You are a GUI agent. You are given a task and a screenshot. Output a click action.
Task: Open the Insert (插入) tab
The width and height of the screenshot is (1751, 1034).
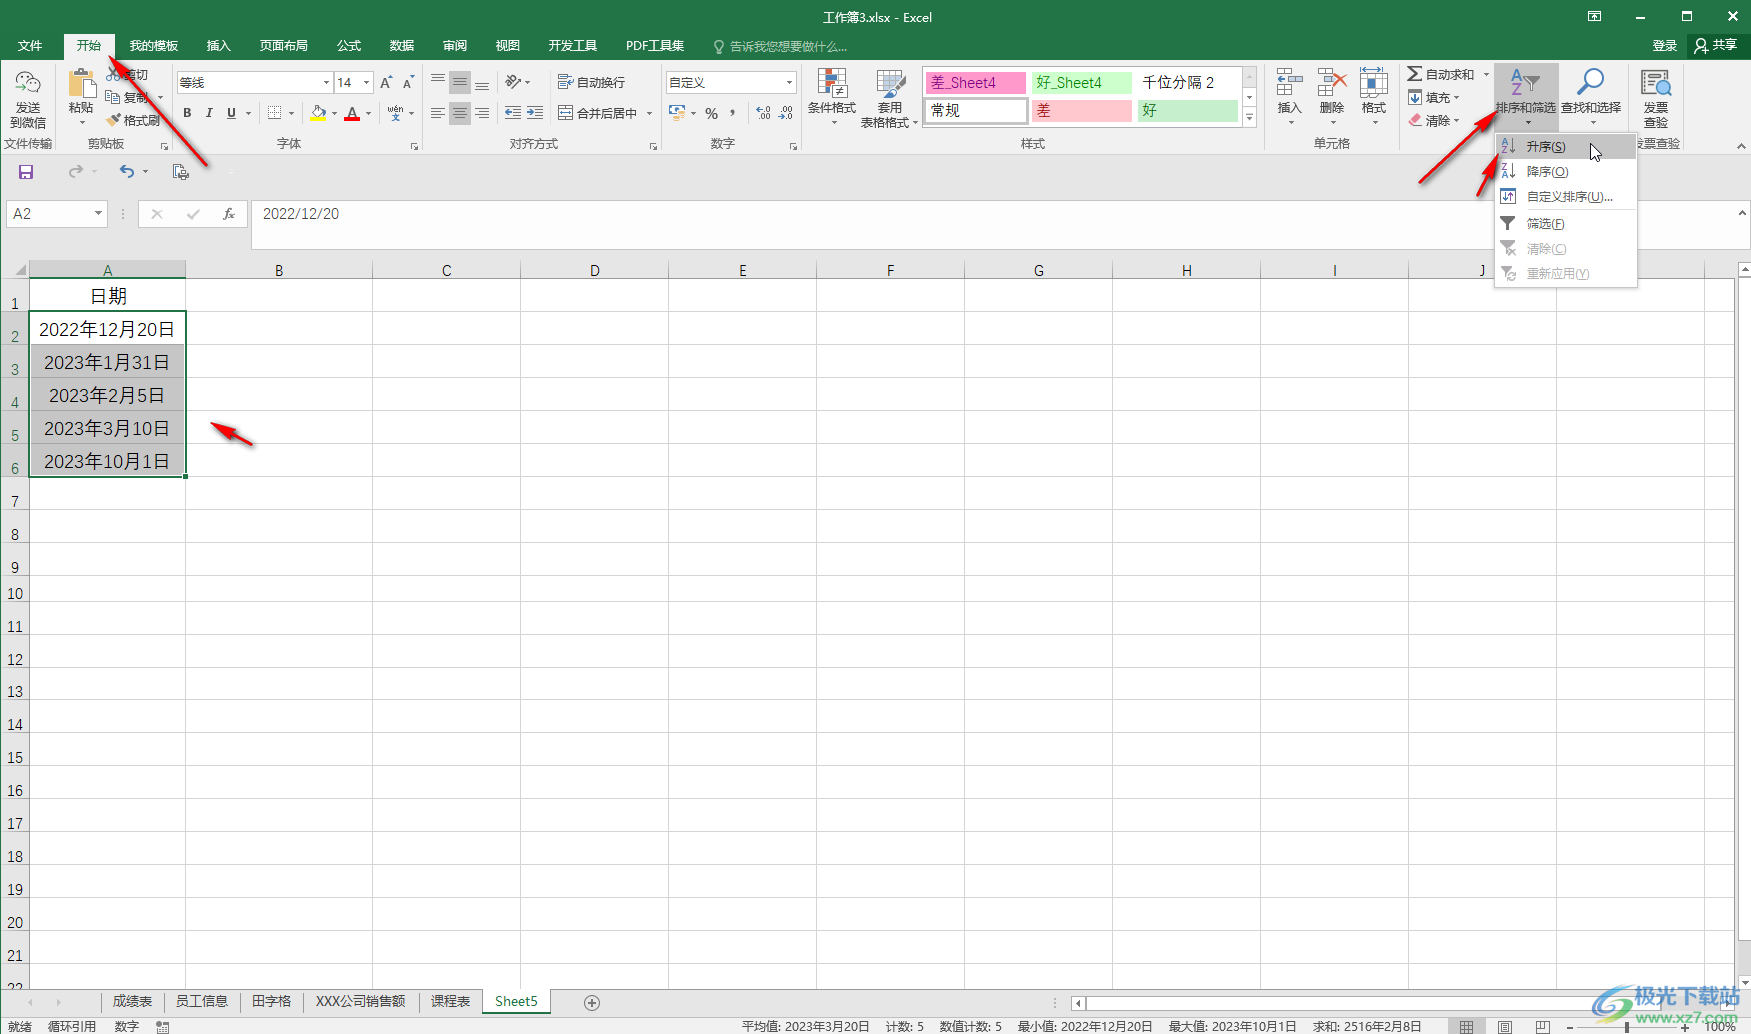(218, 46)
